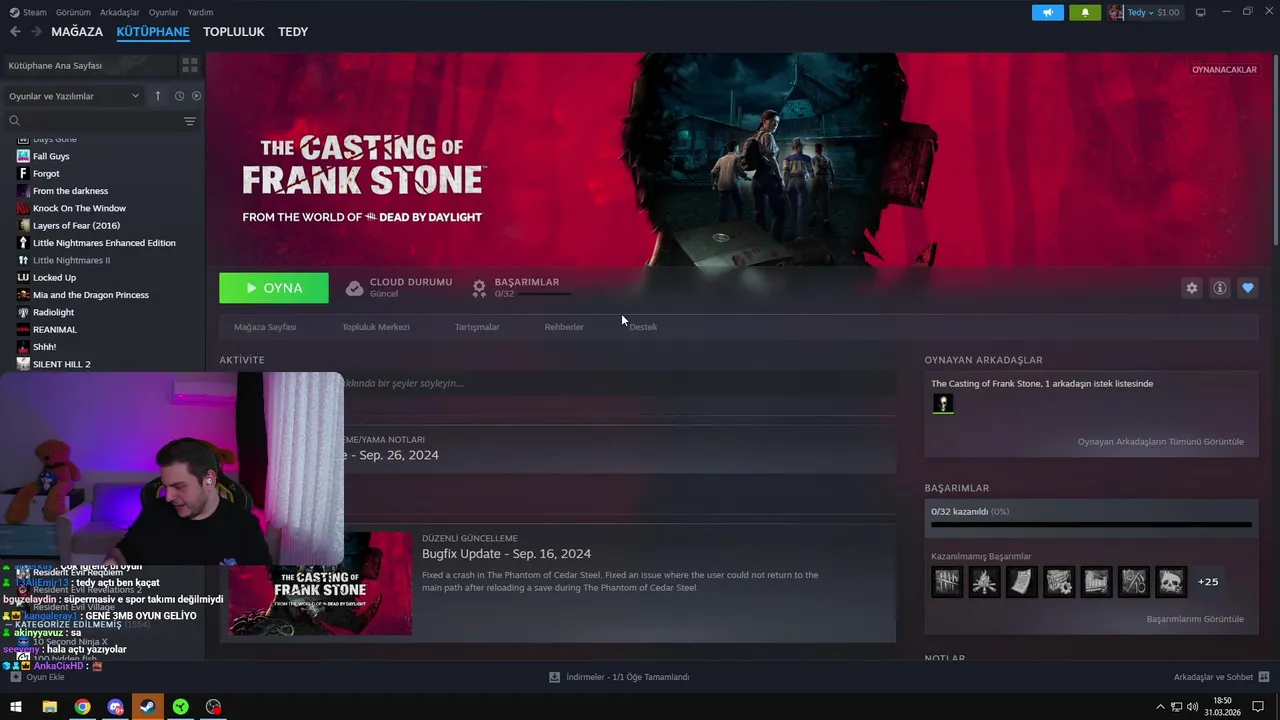
Task: Open the Steam menu
Action: pos(28,13)
